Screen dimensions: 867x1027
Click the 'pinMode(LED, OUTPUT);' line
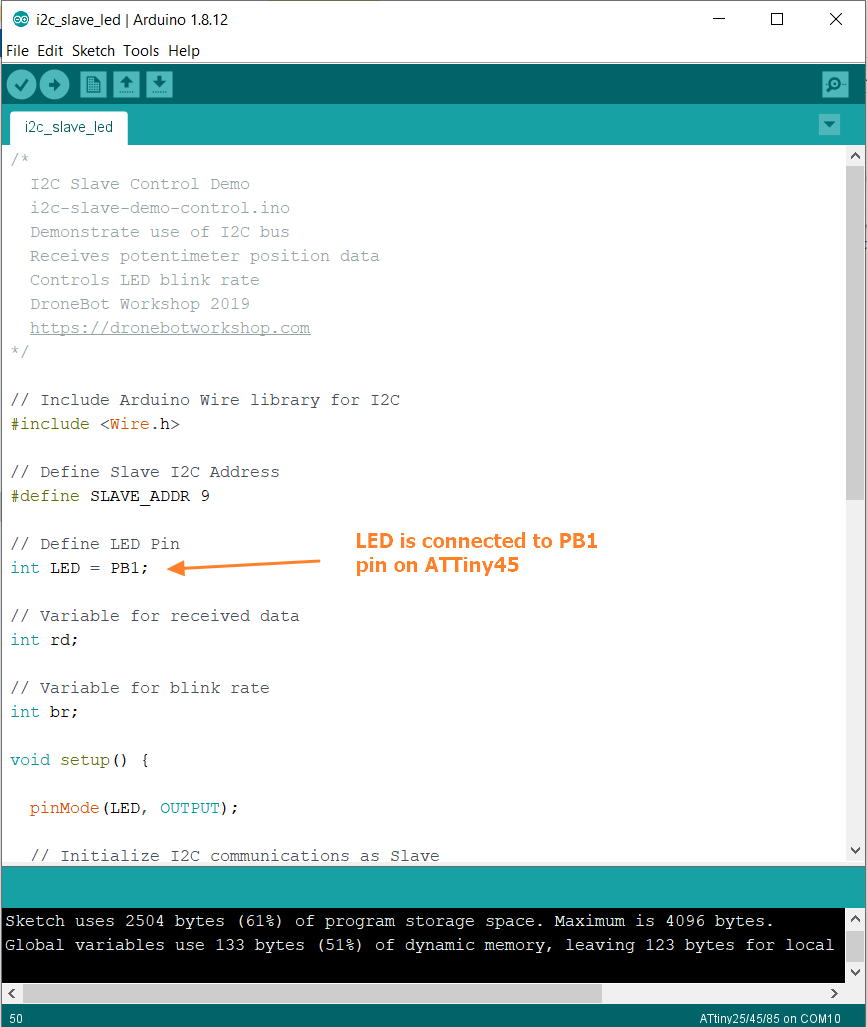134,808
